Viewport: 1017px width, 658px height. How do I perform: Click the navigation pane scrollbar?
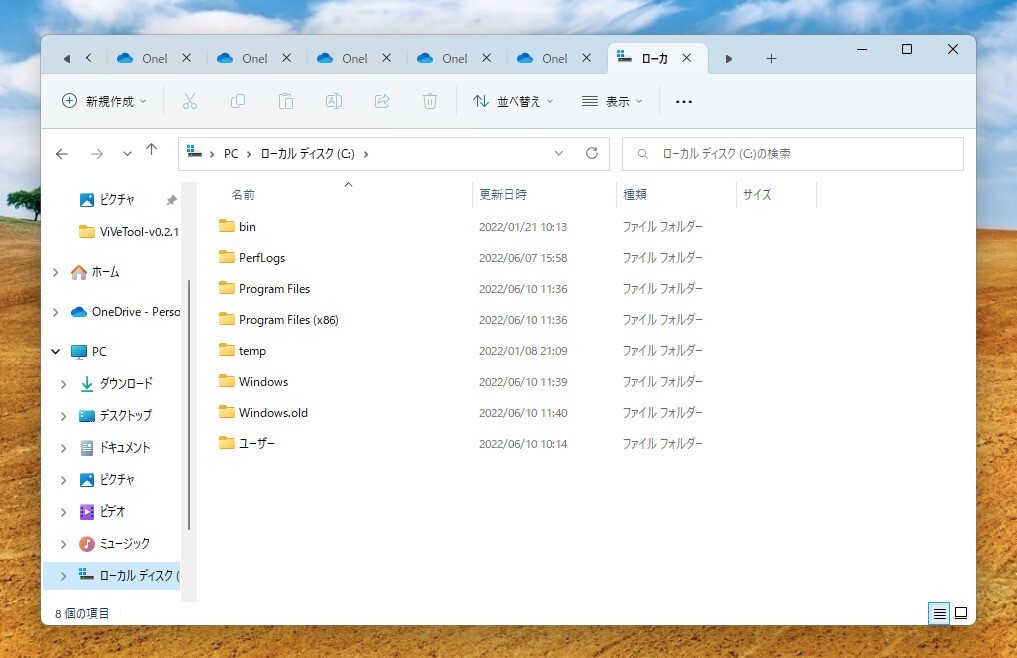189,406
